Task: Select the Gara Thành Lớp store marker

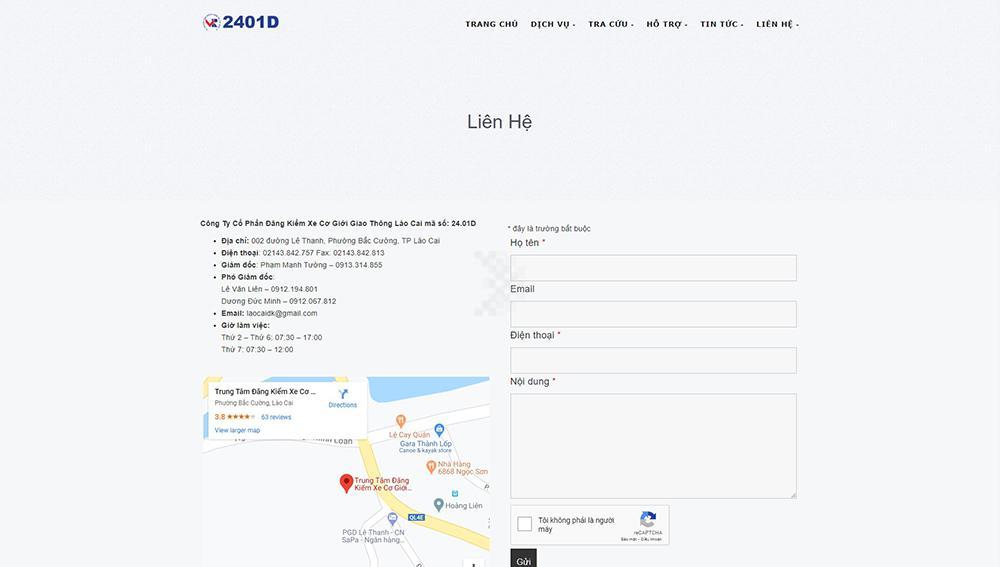Action: pyautogui.click(x=439, y=431)
